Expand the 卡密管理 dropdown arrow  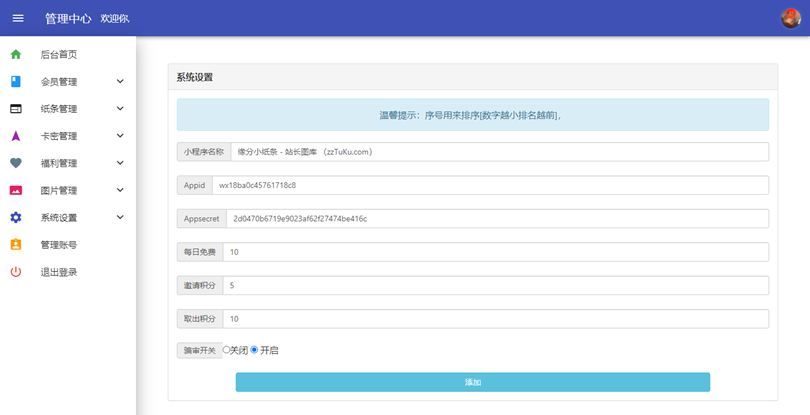(120, 136)
